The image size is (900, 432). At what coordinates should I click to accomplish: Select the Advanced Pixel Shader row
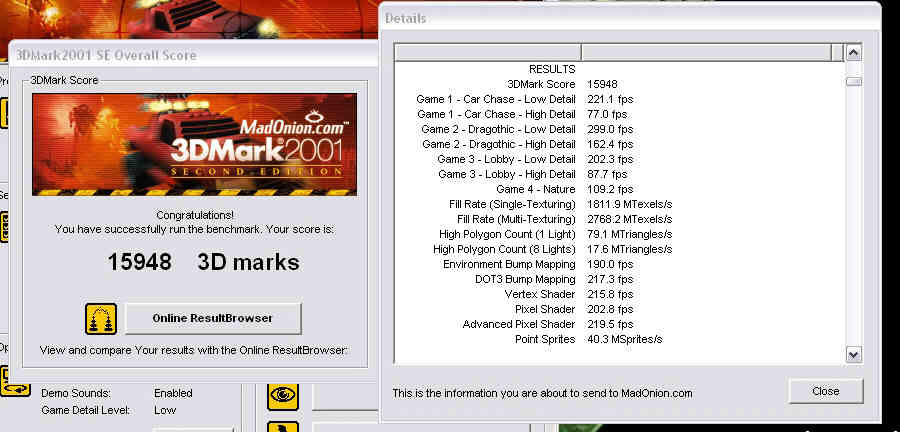click(619, 324)
